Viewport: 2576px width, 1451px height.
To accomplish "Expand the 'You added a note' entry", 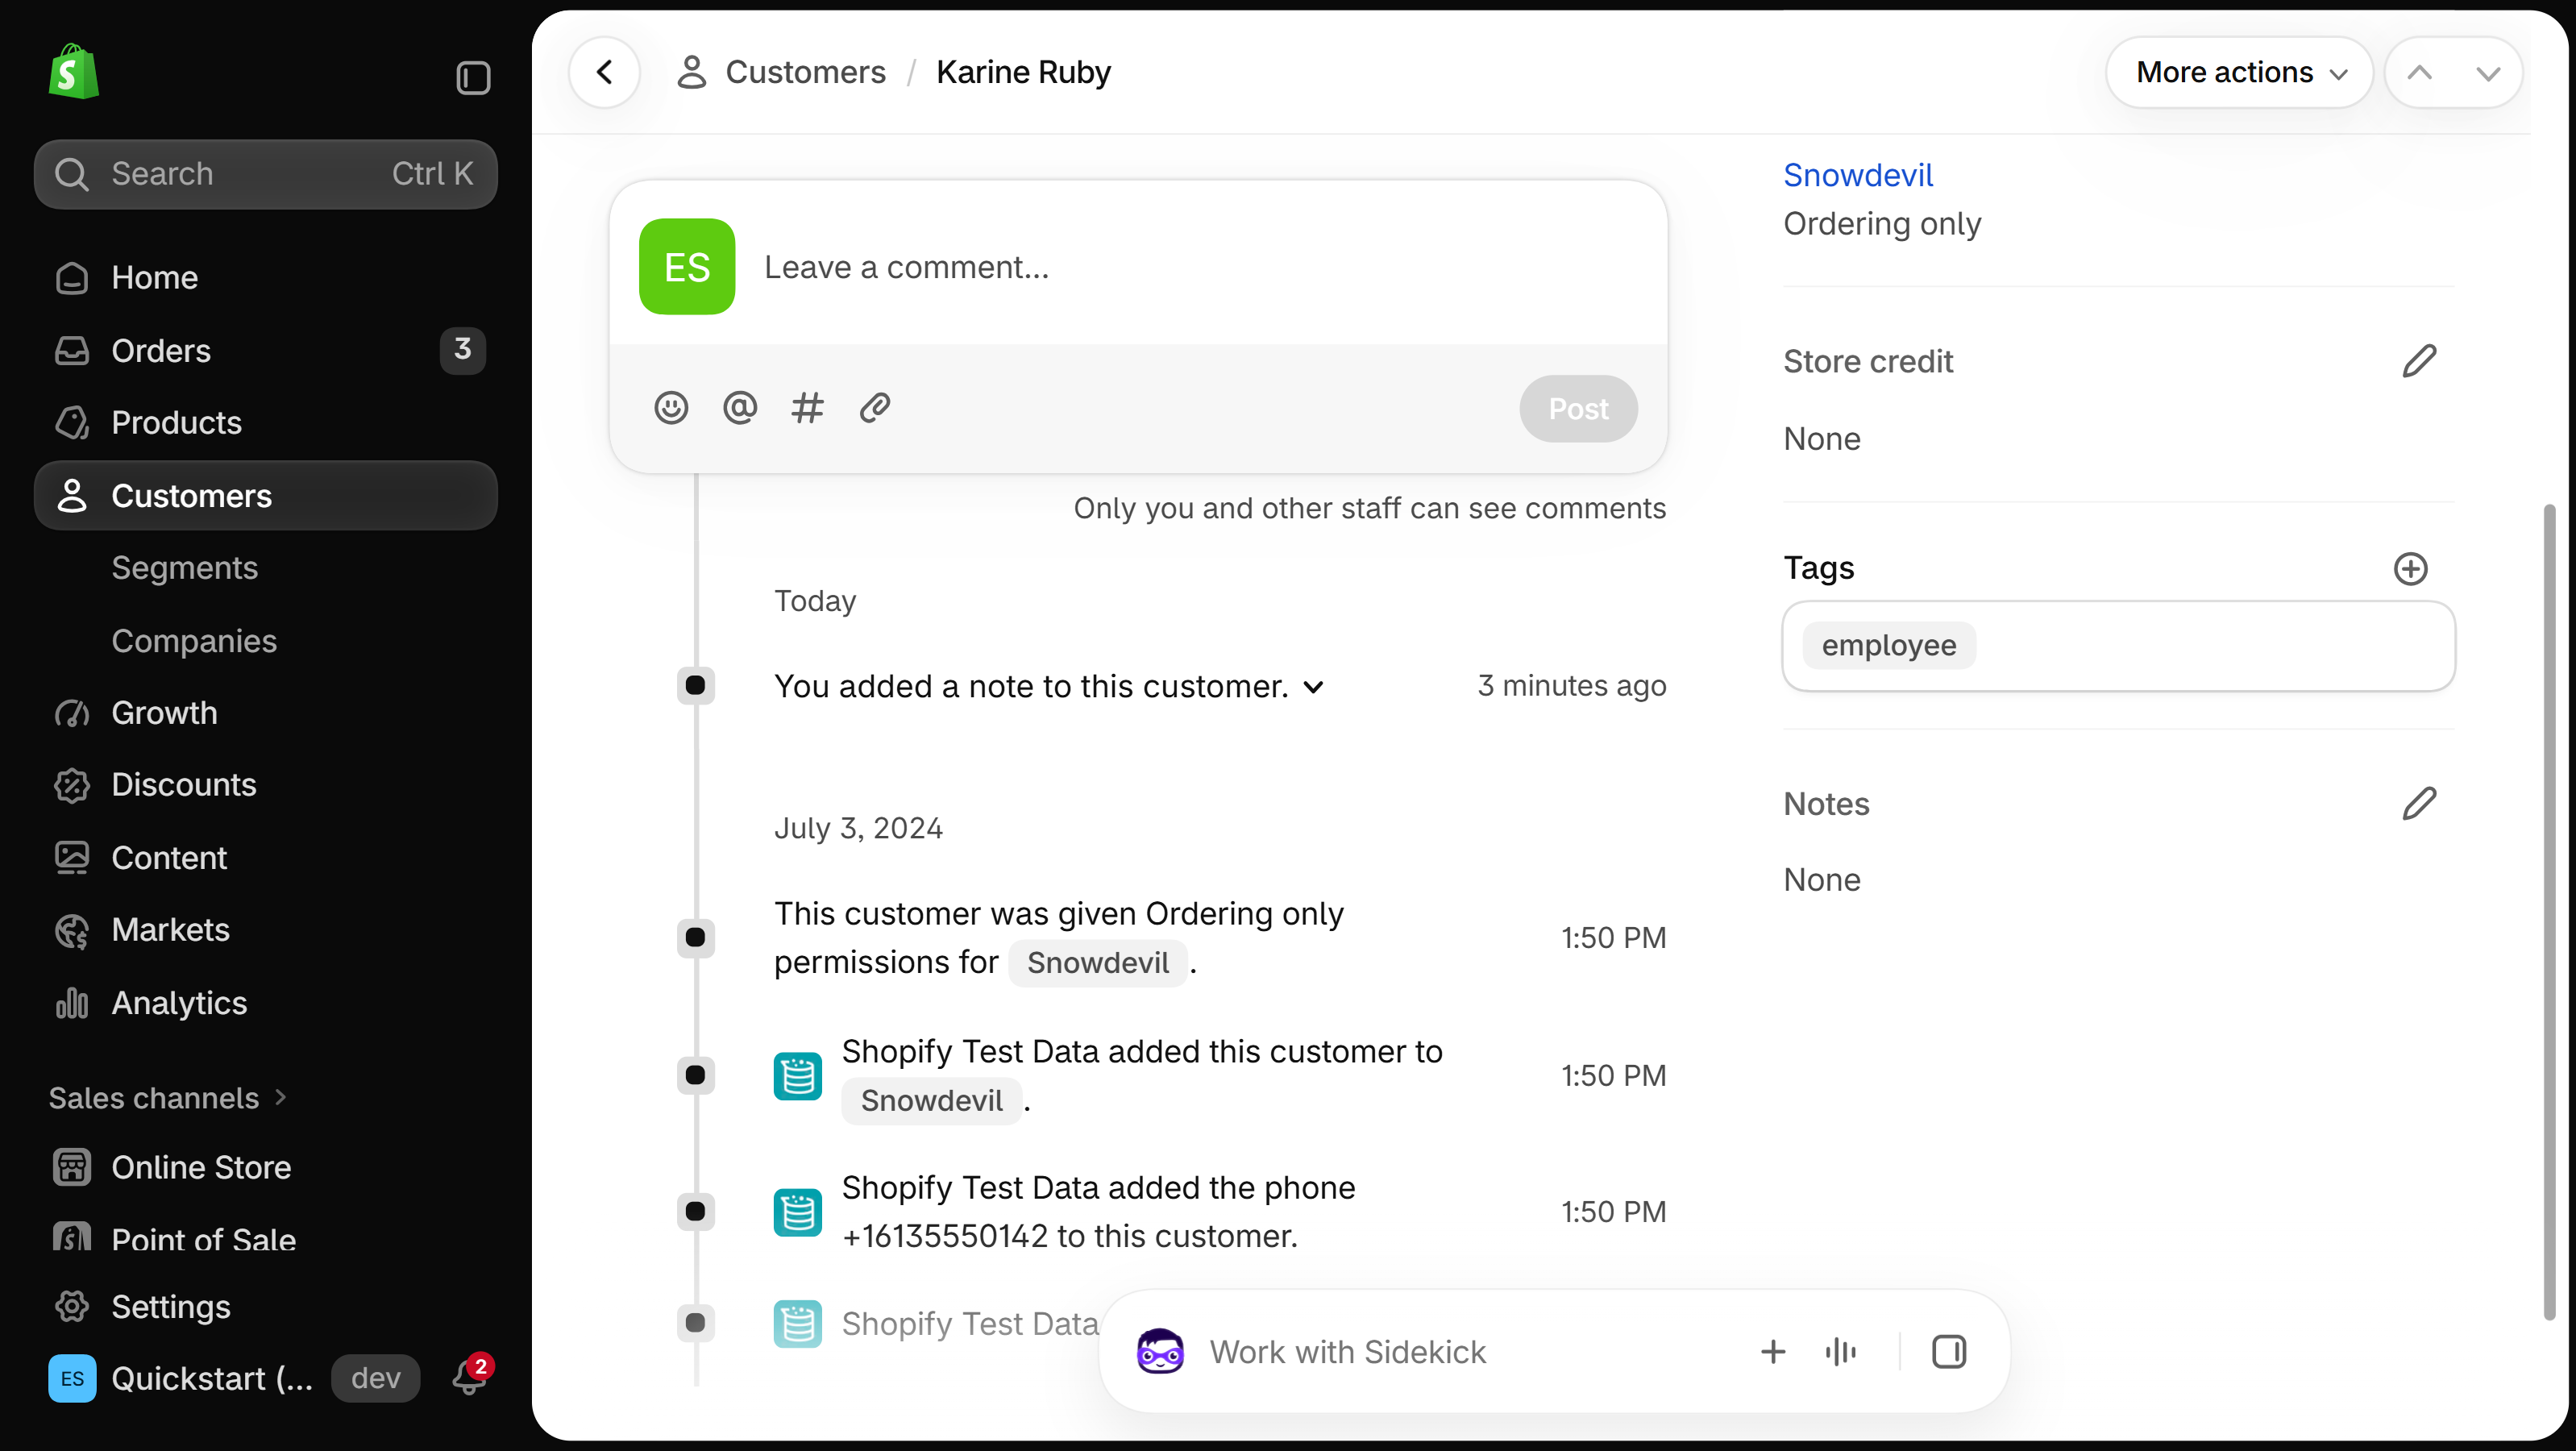I will [x=1314, y=687].
